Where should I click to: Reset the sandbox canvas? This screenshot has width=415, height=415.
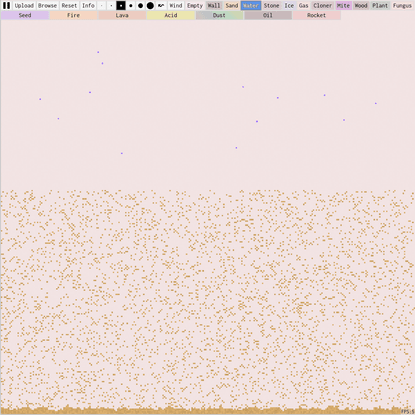69,5
